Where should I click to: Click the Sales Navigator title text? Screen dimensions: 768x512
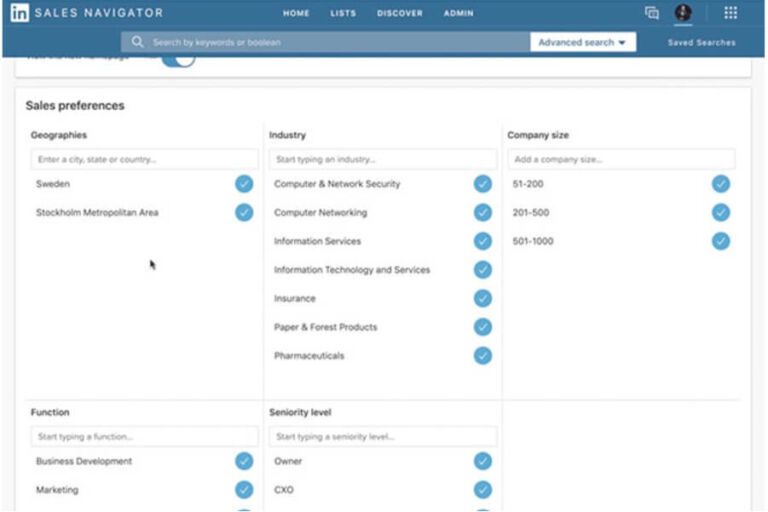click(x=99, y=13)
